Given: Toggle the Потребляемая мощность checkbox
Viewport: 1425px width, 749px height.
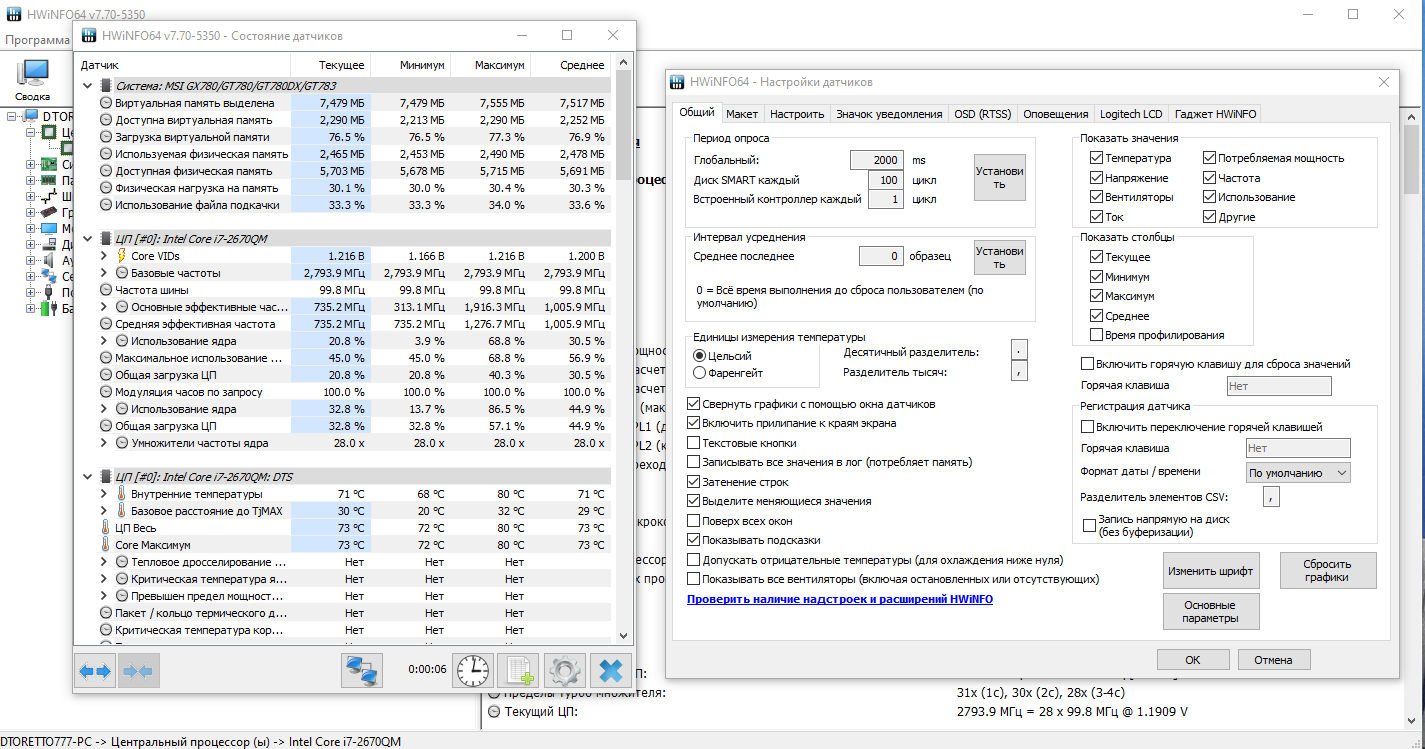Looking at the screenshot, I should 1209,158.
